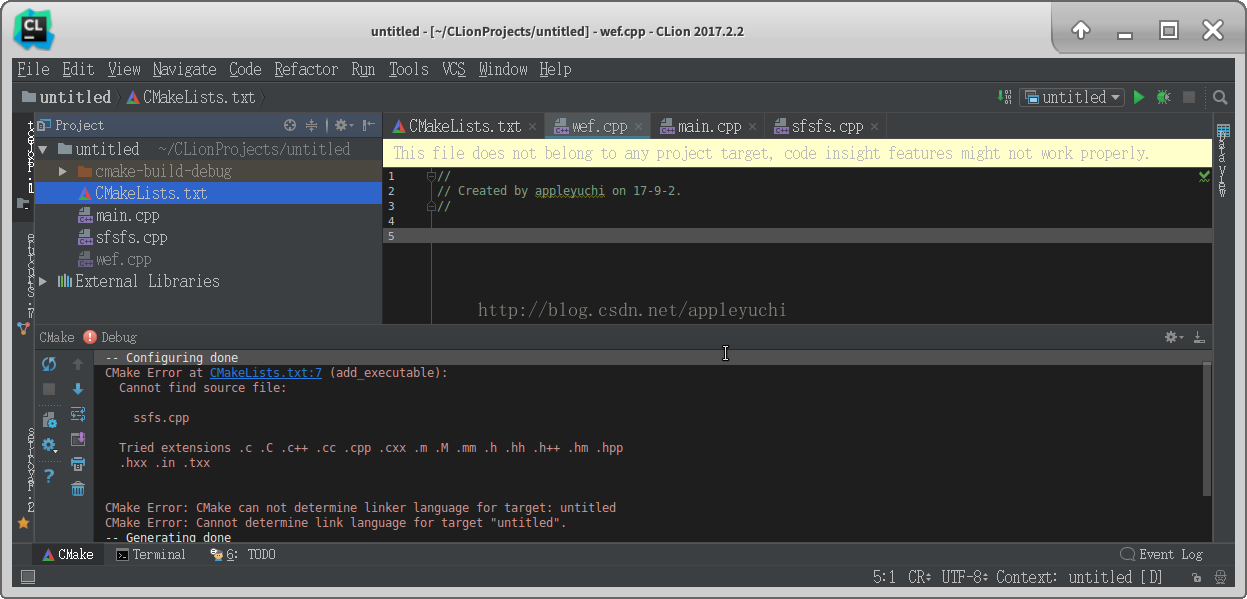Open CMake cache file-gear icon
This screenshot has height=599, width=1247.
tap(49, 420)
